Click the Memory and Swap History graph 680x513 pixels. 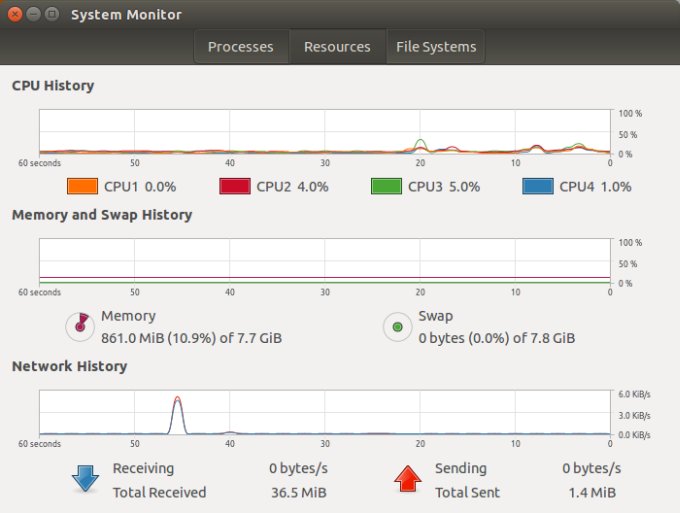pos(325,262)
